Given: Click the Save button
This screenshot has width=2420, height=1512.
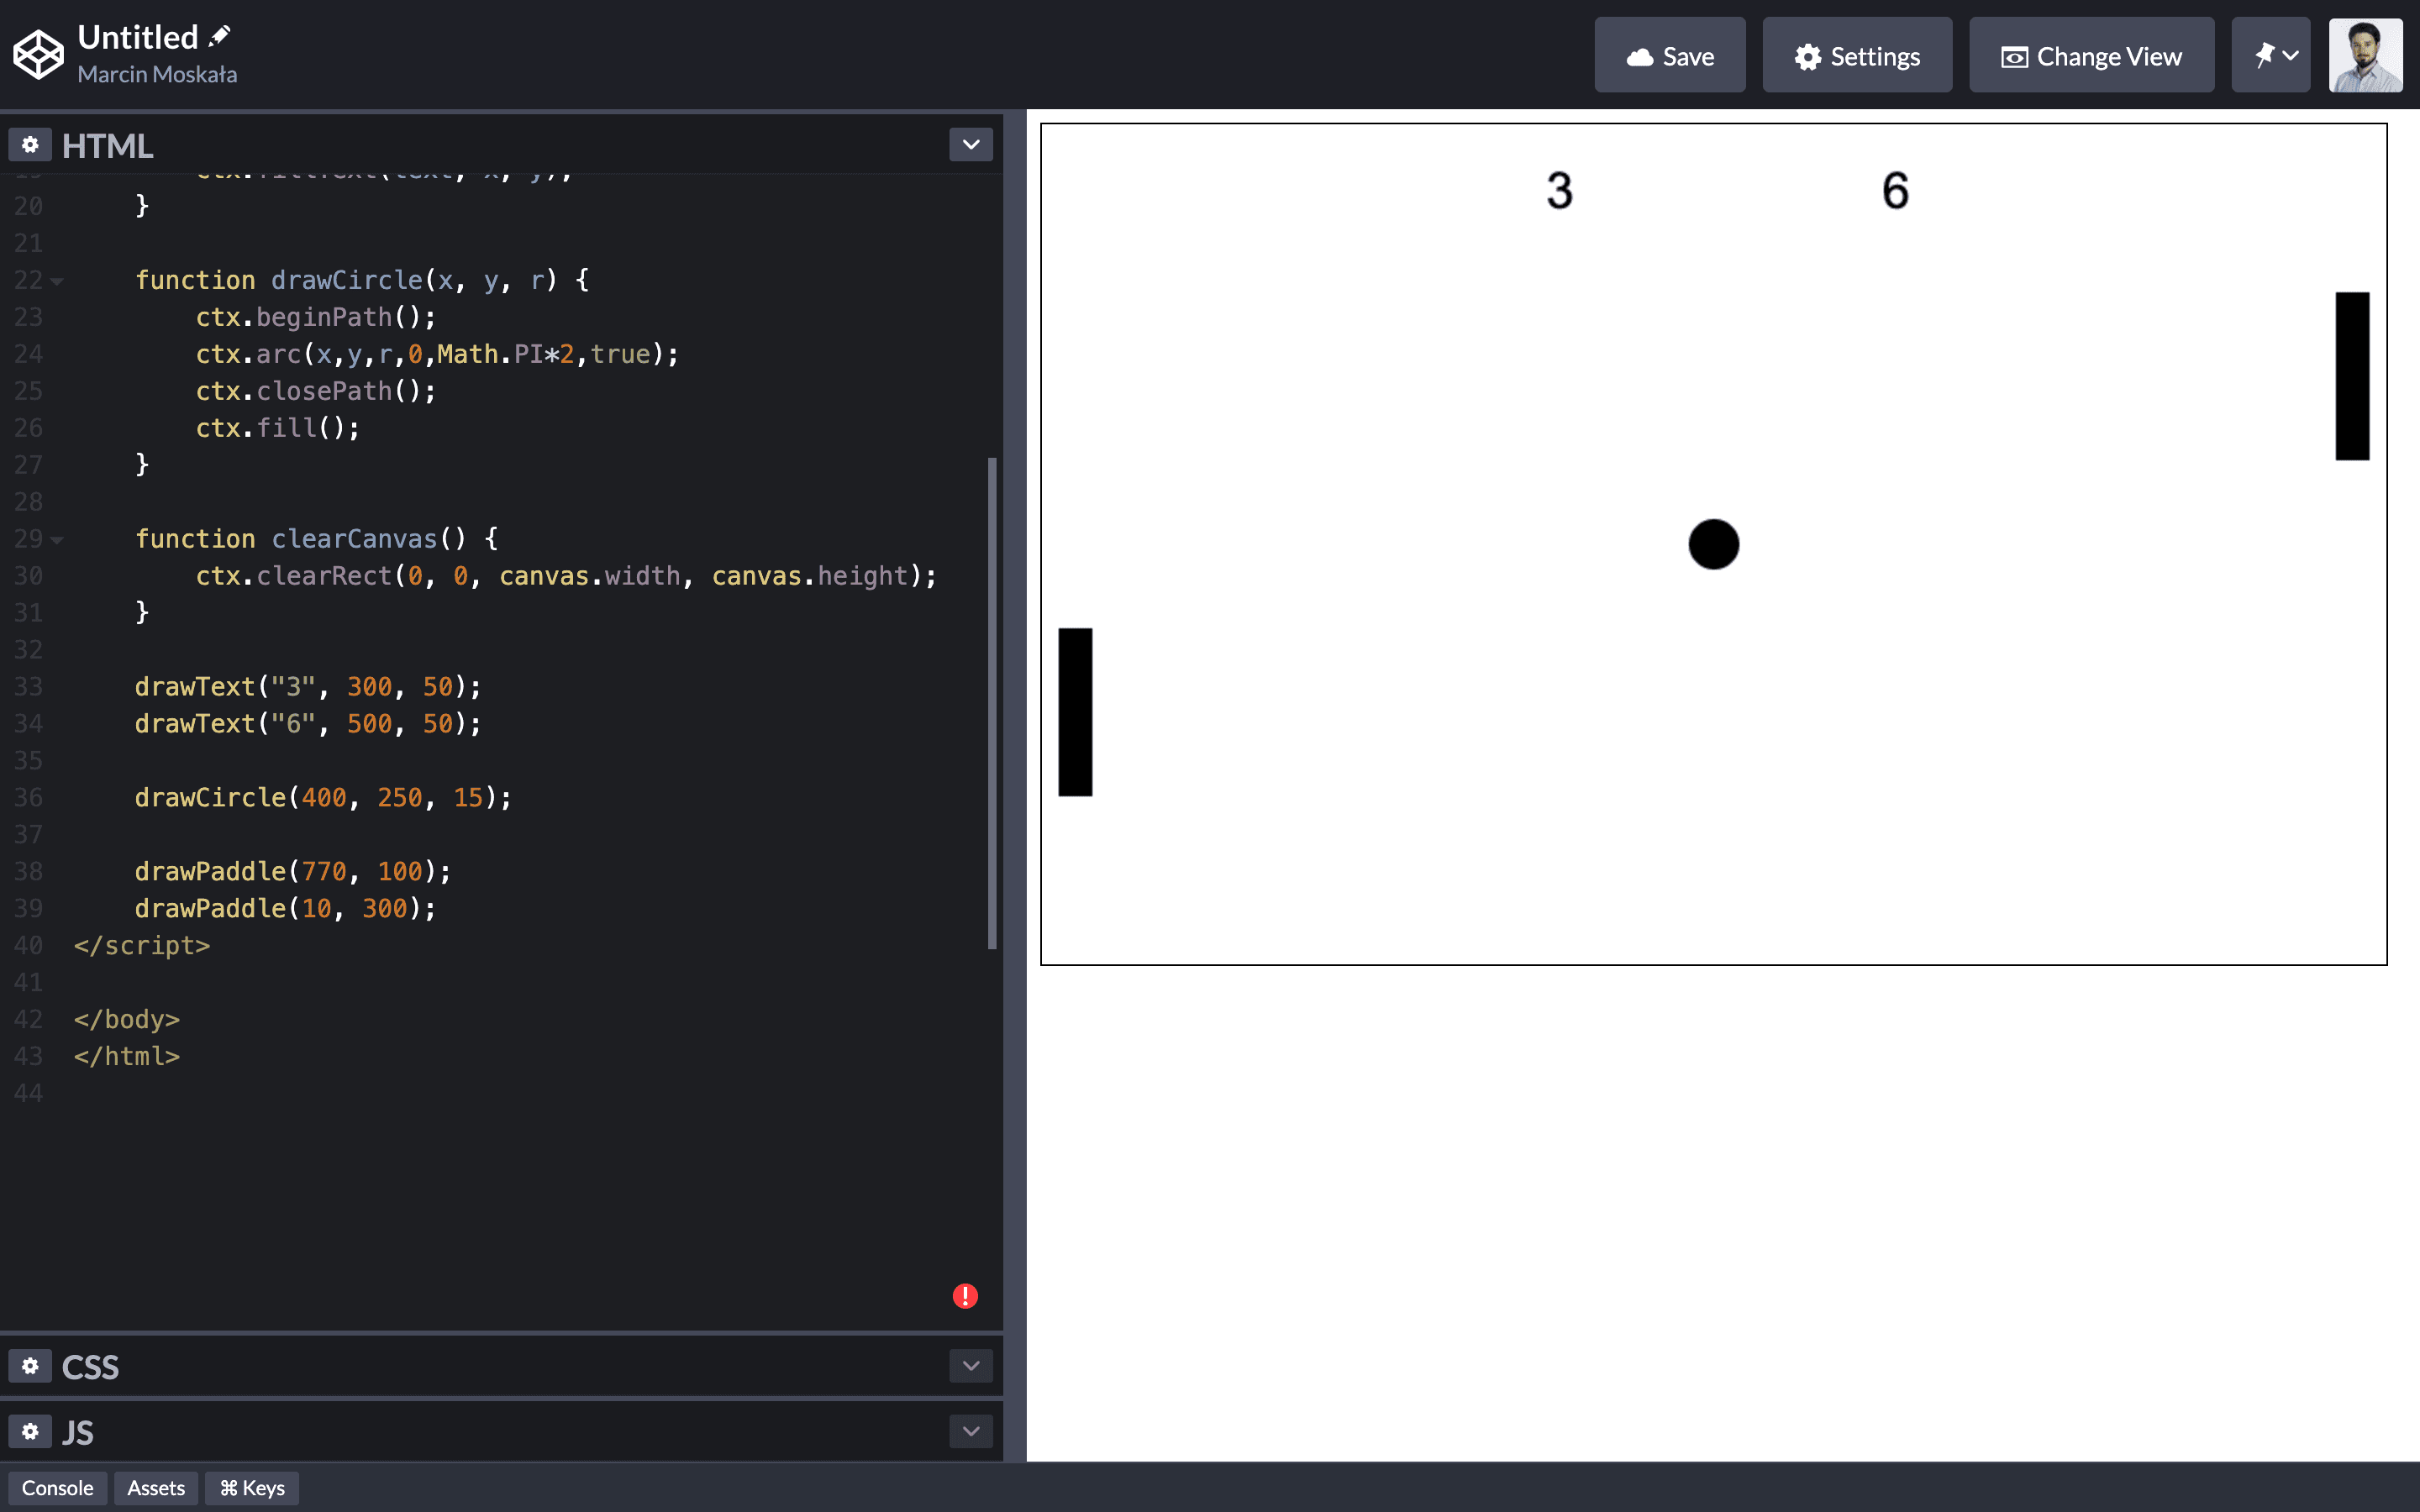Looking at the screenshot, I should point(1670,55).
